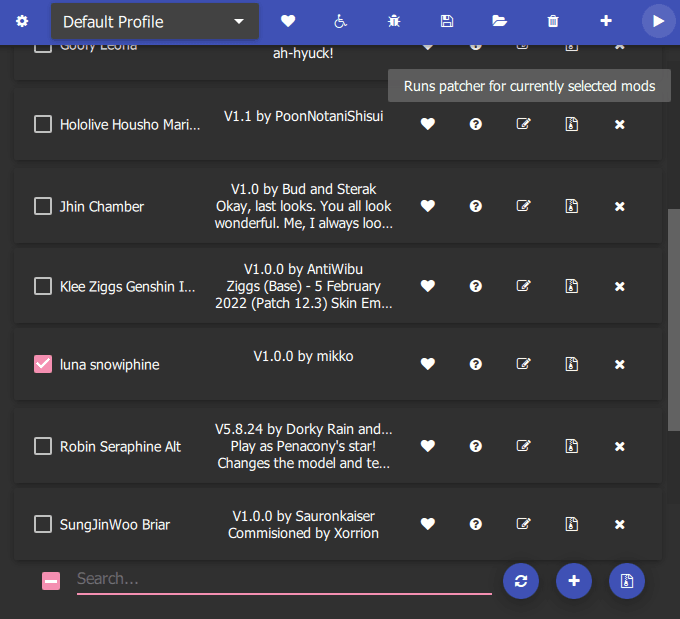Screen dimensions: 680x619
Task: Click the round plus button beside Search
Action: click(x=573, y=581)
